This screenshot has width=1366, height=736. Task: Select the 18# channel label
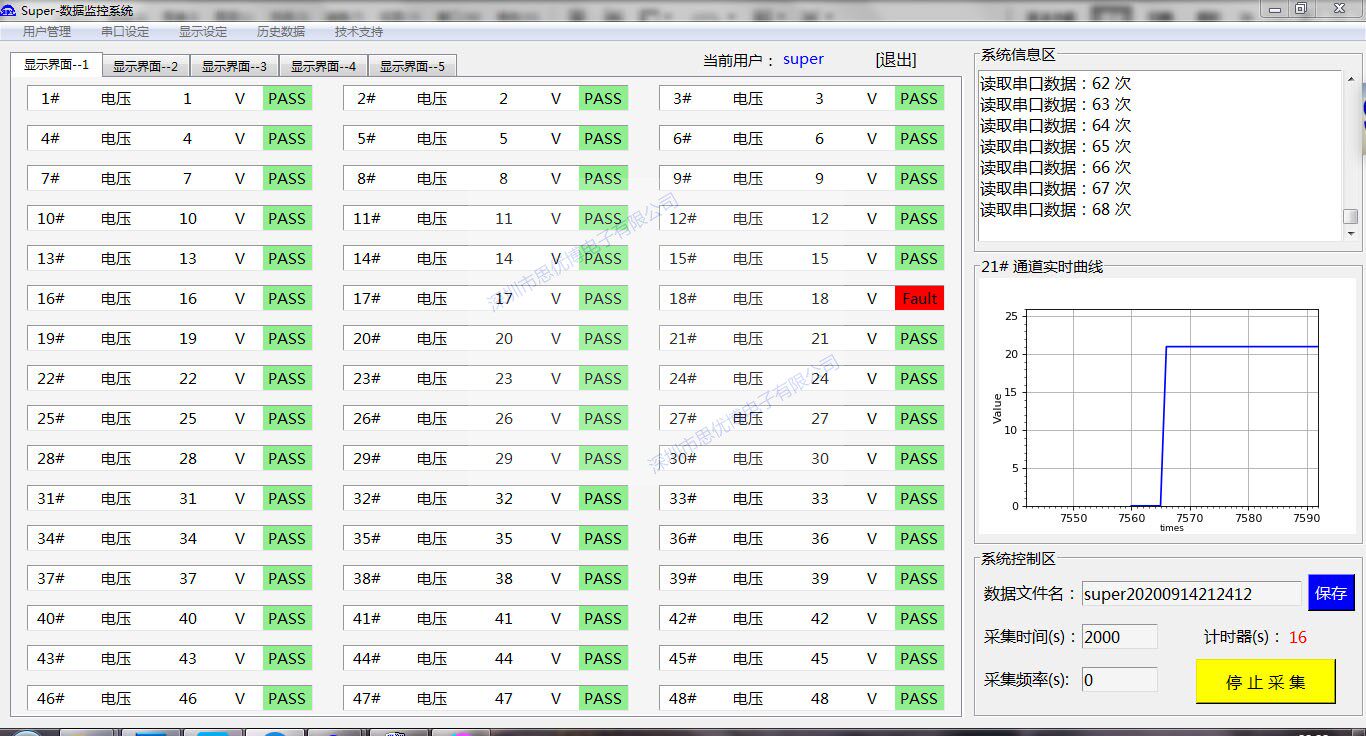[683, 298]
